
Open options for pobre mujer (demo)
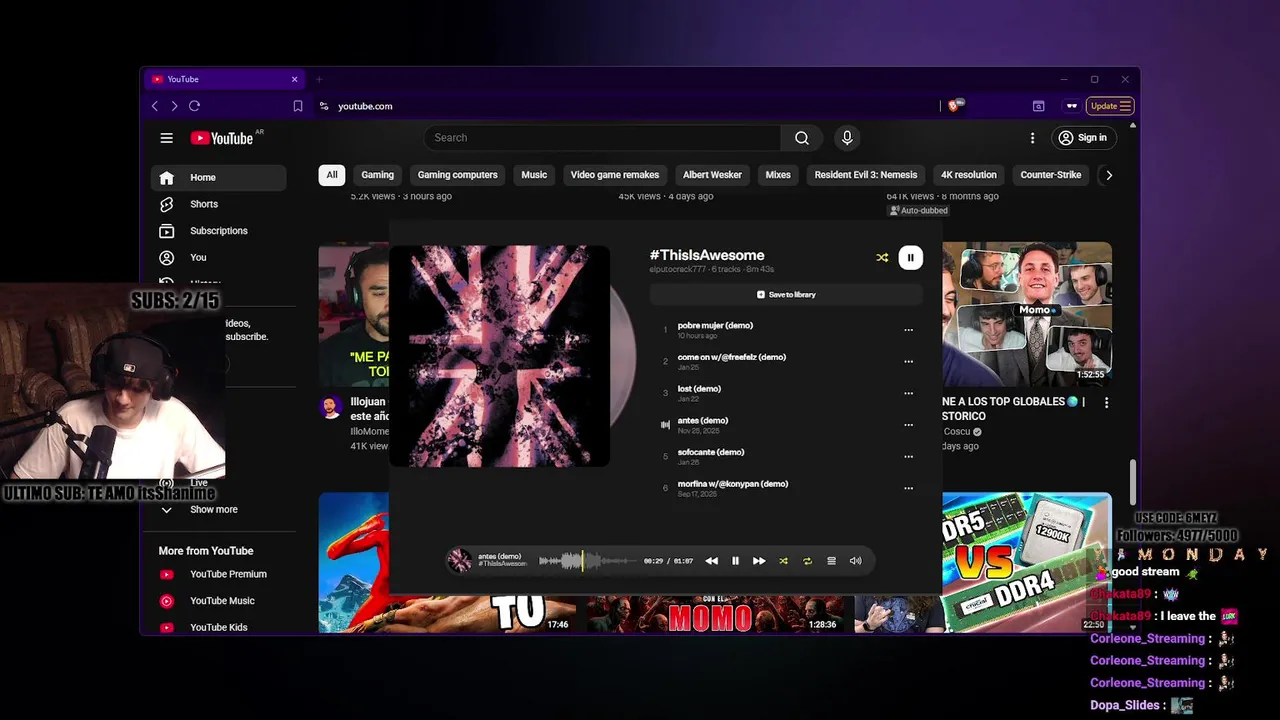[x=908, y=330]
